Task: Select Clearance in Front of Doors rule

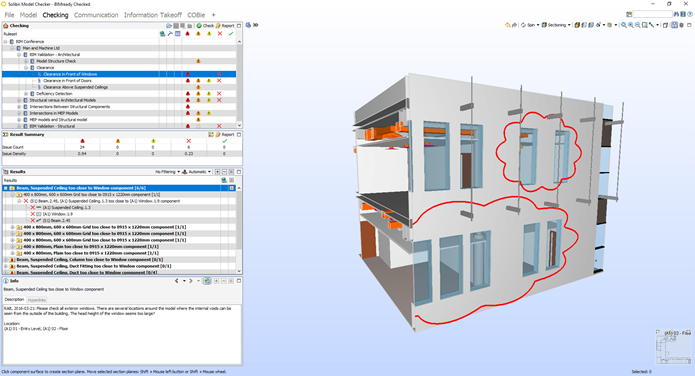Action: (67, 81)
